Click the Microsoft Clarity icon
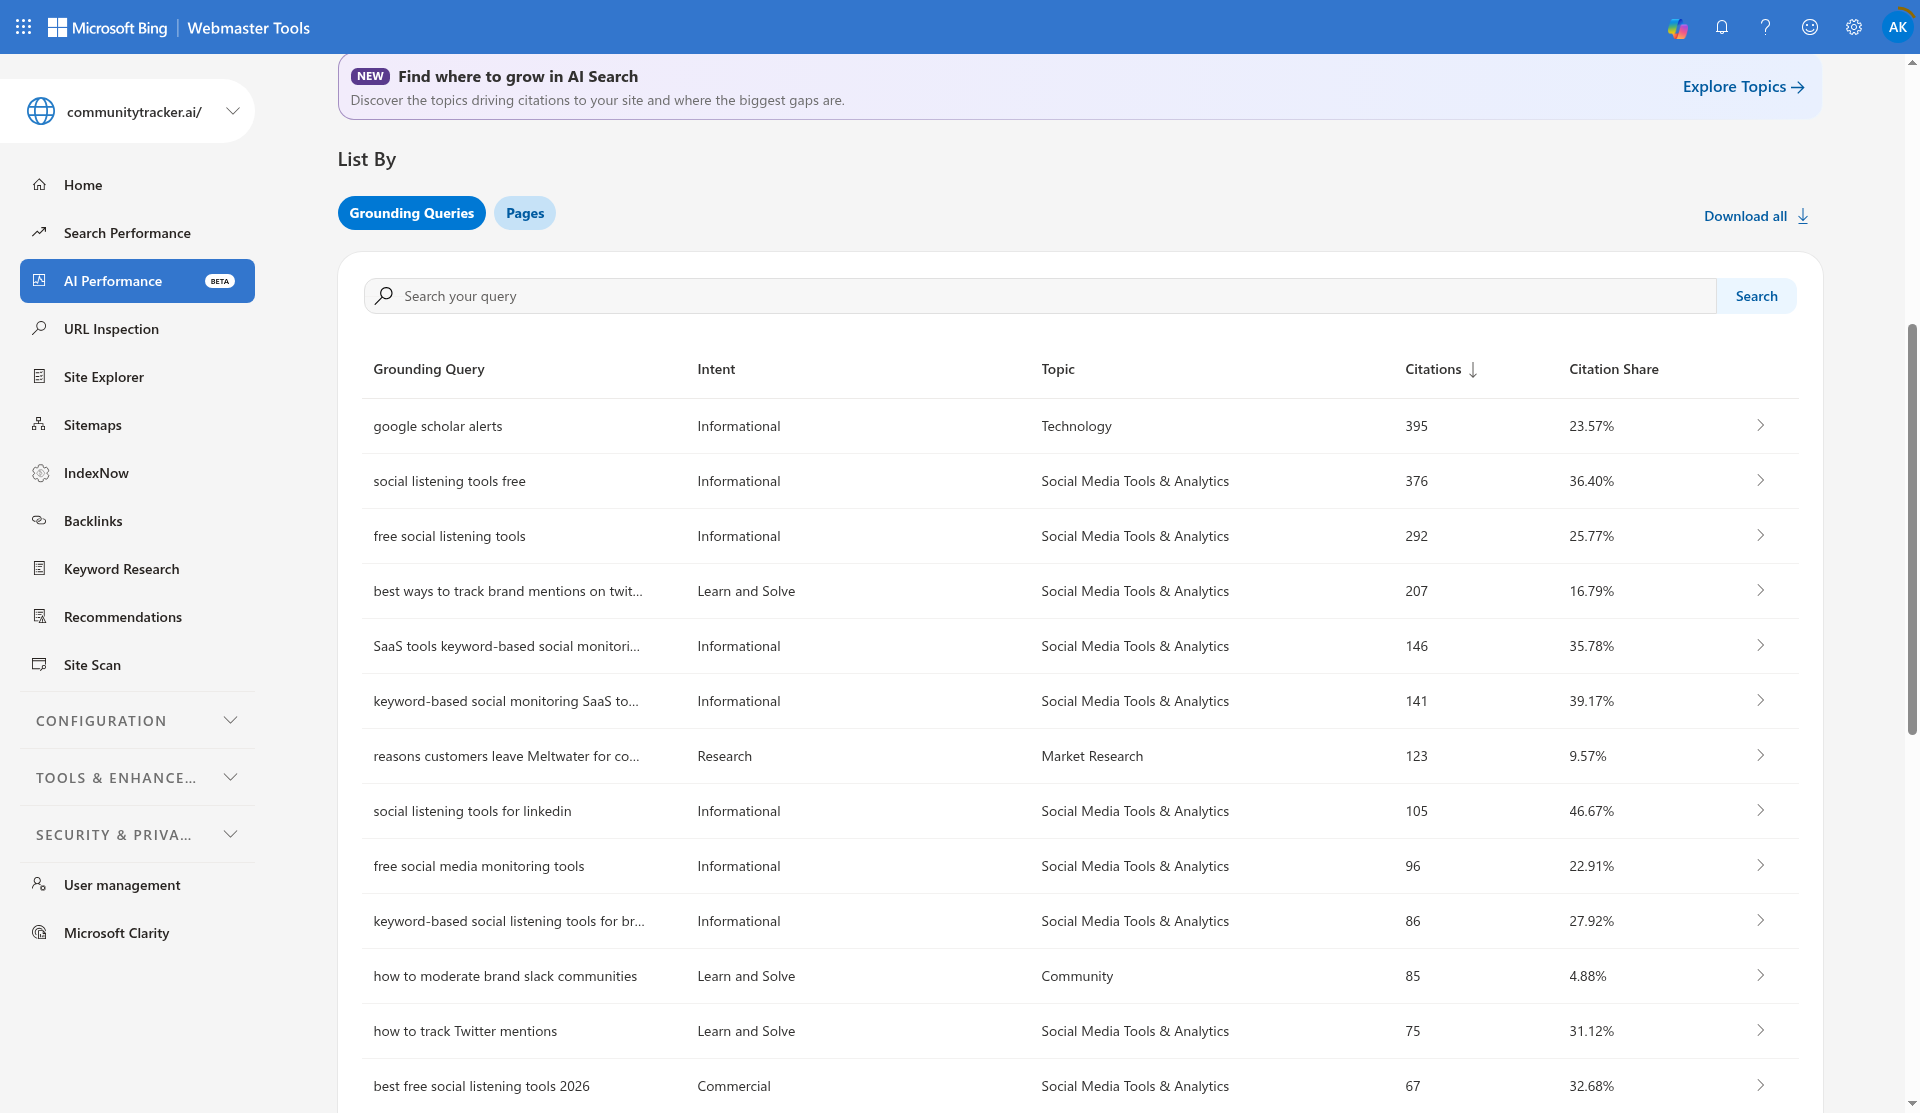Screen dimensions: 1920x1113 [x=39, y=932]
